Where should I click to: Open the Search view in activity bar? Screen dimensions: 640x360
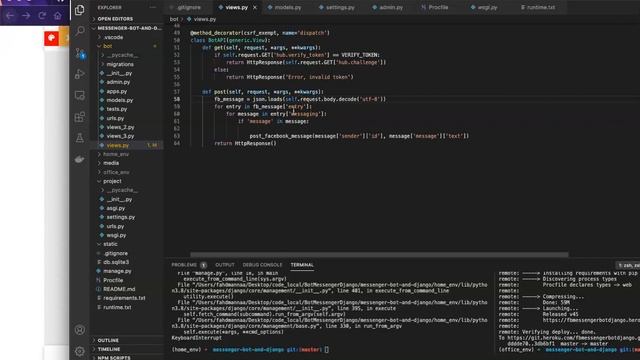80,31
